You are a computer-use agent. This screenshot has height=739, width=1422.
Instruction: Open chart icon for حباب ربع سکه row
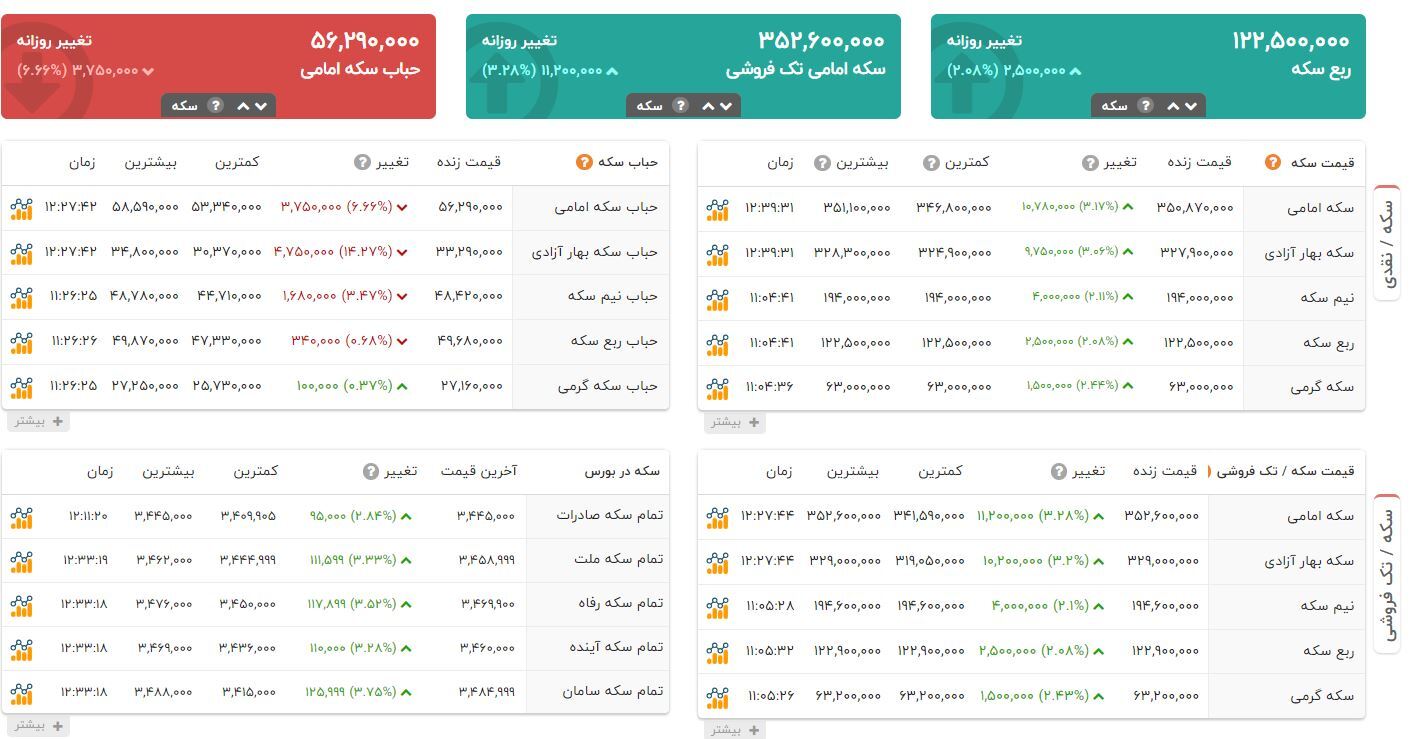pyautogui.click(x=21, y=342)
